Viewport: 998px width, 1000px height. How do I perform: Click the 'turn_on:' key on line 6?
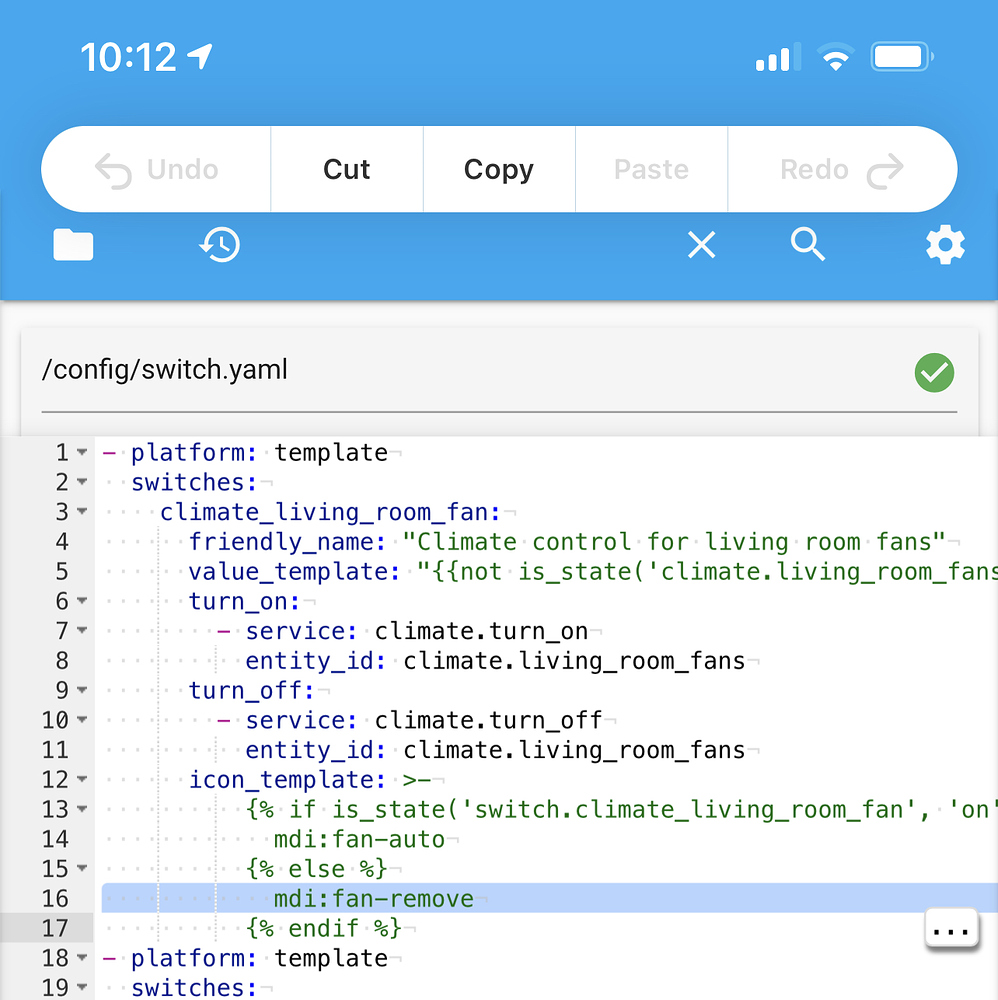tap(244, 601)
